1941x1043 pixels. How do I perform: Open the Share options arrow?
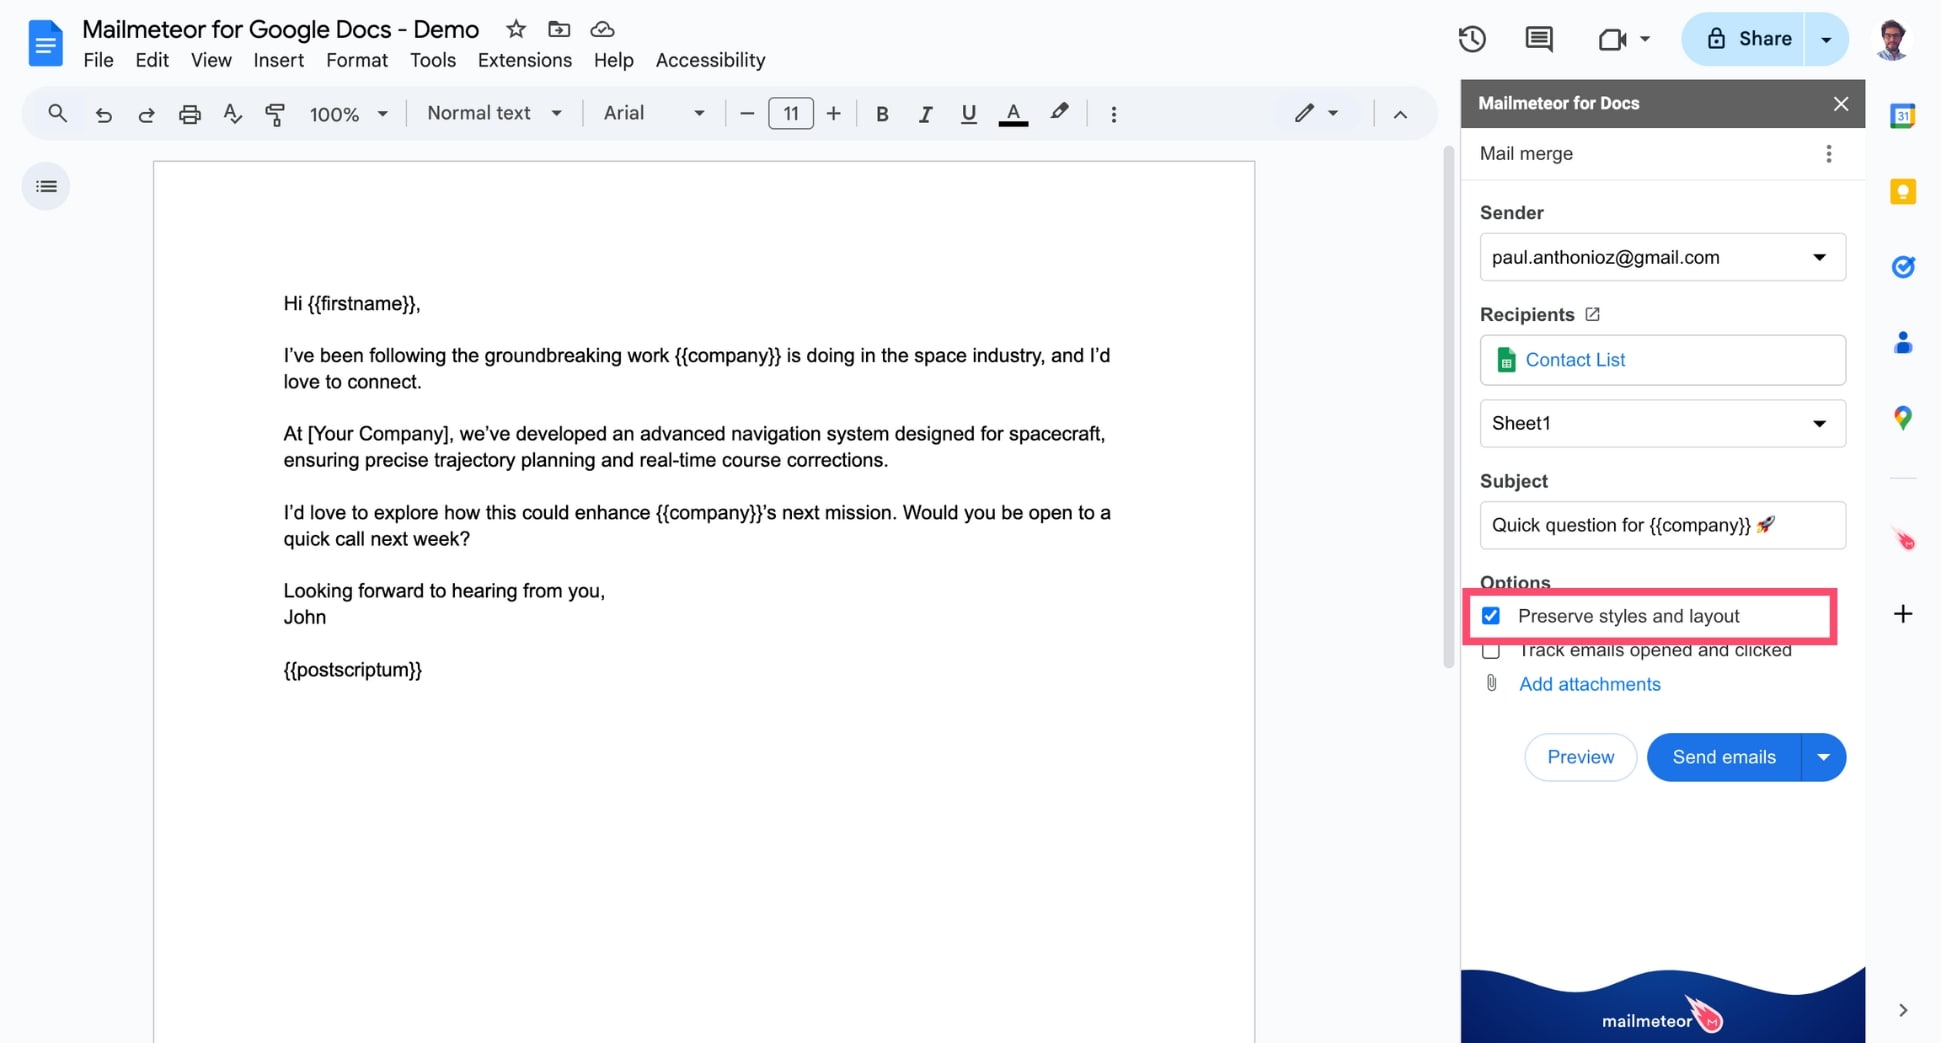1826,39
